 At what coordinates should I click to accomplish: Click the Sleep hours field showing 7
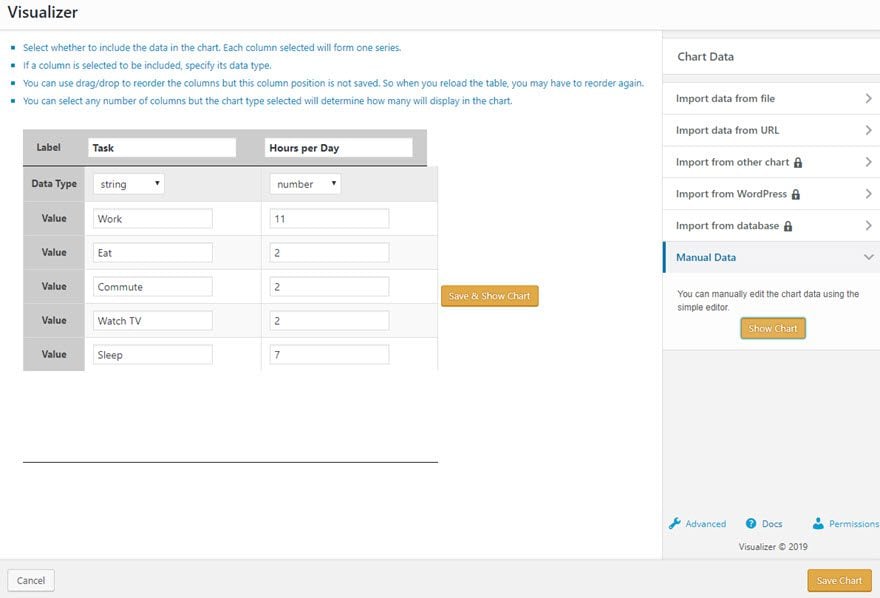pos(329,355)
